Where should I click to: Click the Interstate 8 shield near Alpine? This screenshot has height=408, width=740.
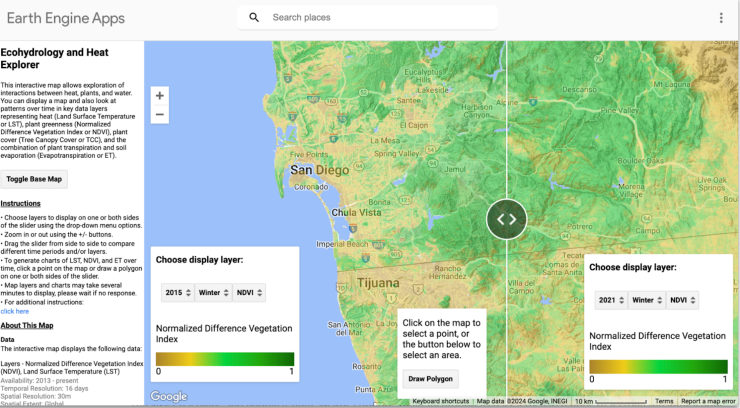click(533, 101)
